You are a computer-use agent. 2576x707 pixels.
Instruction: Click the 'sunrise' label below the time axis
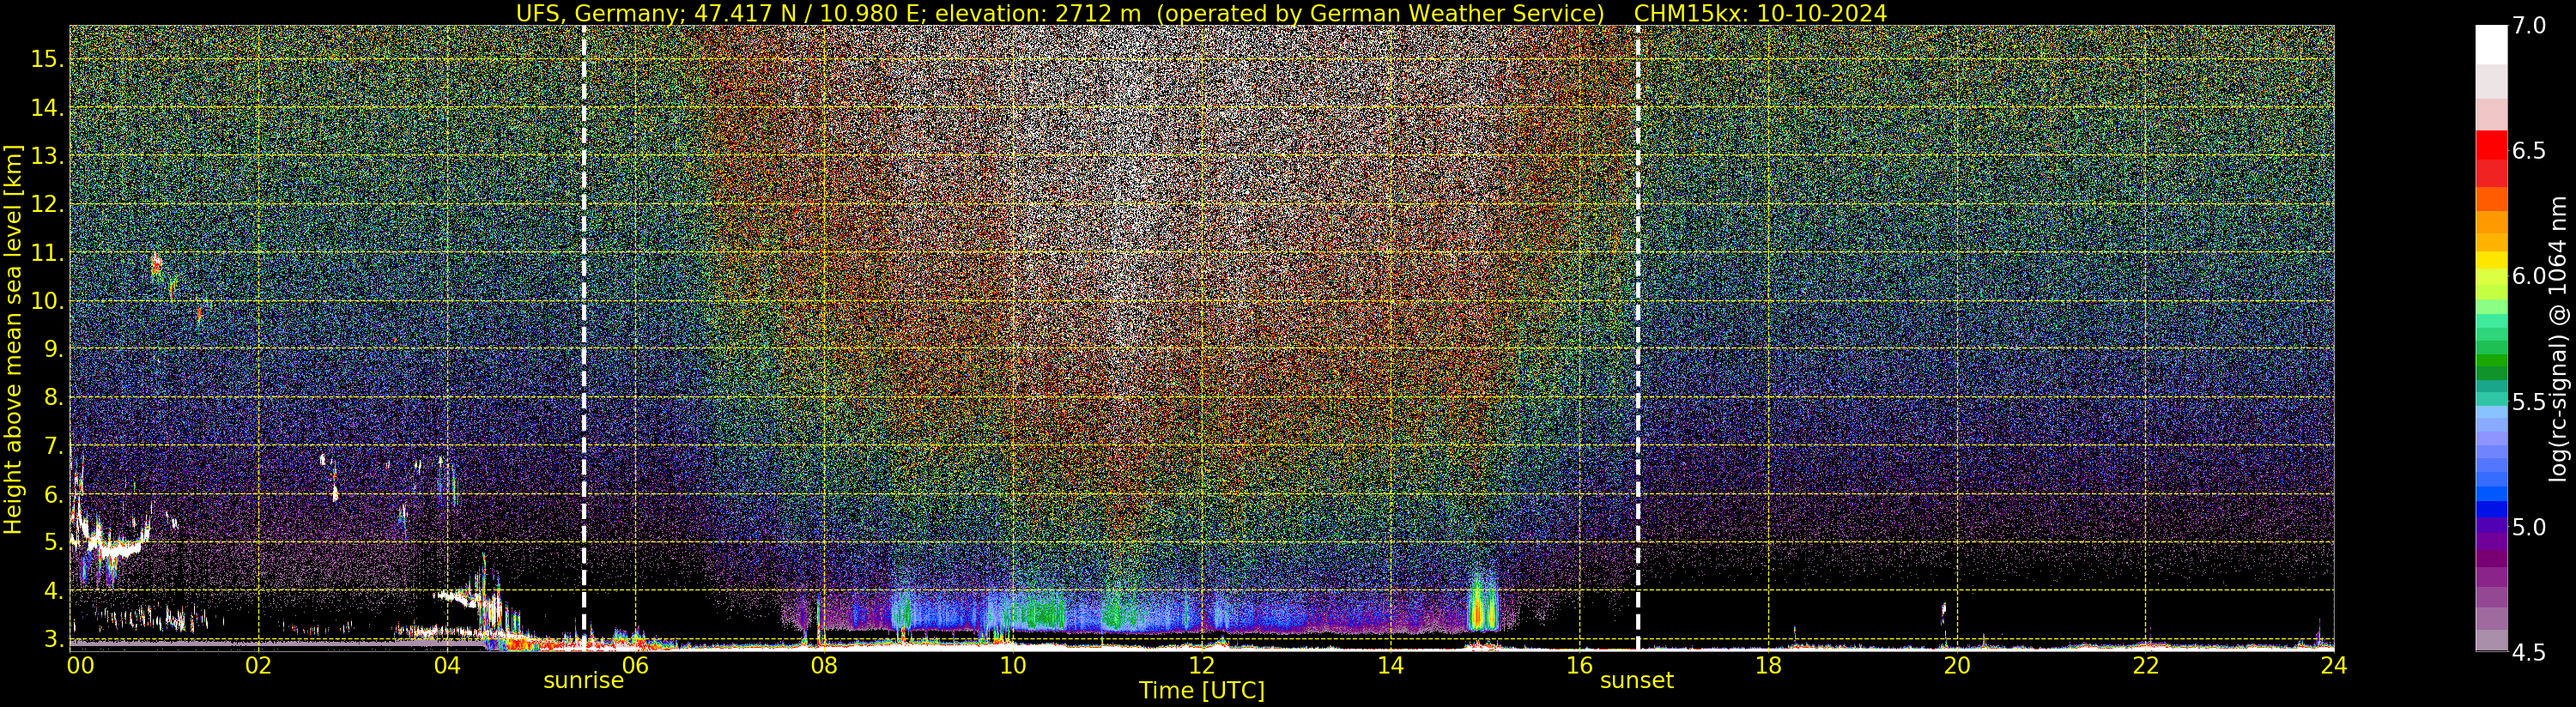(x=583, y=681)
